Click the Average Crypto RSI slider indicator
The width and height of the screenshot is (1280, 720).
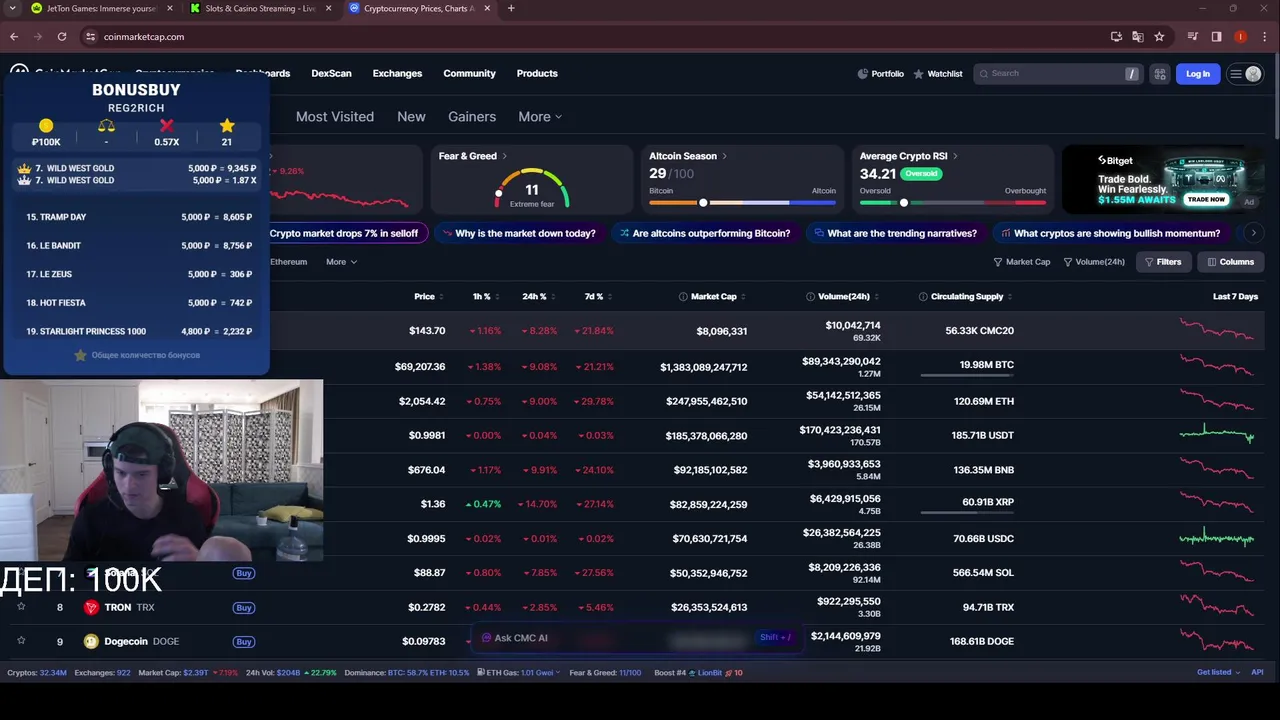click(x=904, y=203)
